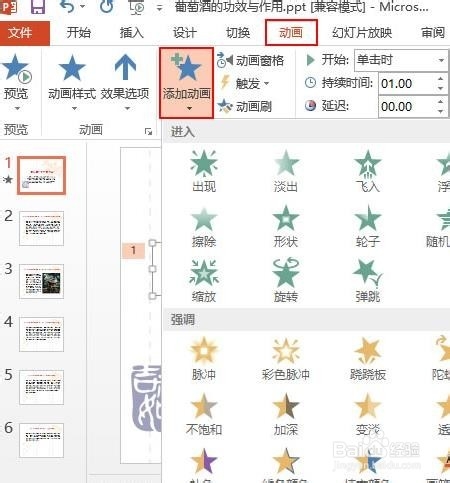
Task: Expand the 动画样式 dropdown arrow
Action: pos(74,108)
